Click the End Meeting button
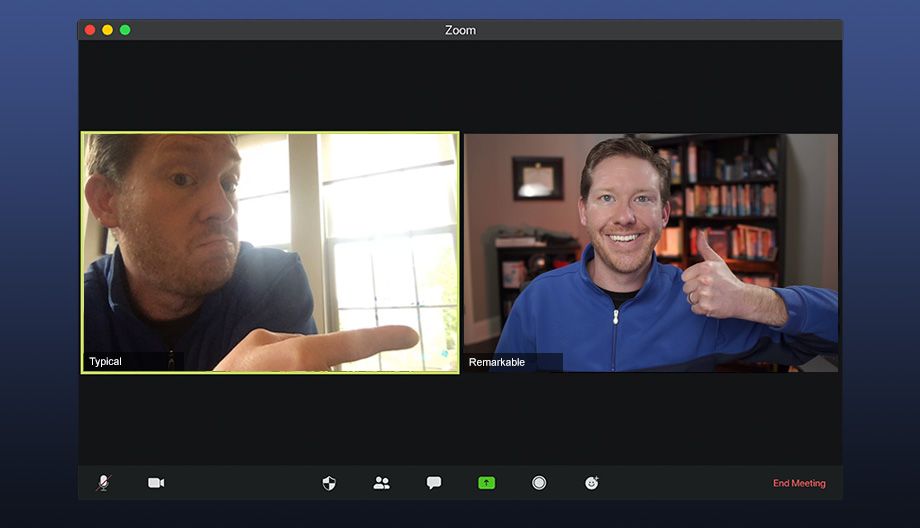 point(799,483)
